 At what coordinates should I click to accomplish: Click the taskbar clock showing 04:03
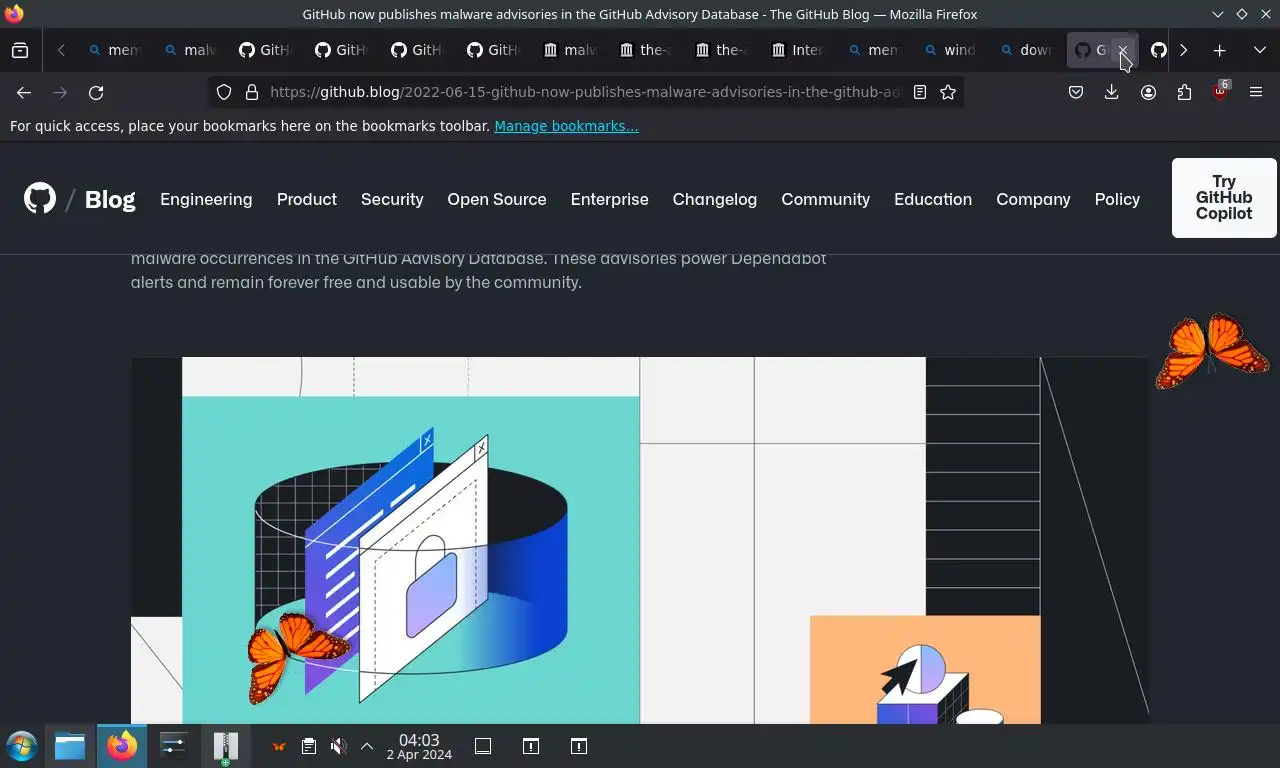pos(419,746)
